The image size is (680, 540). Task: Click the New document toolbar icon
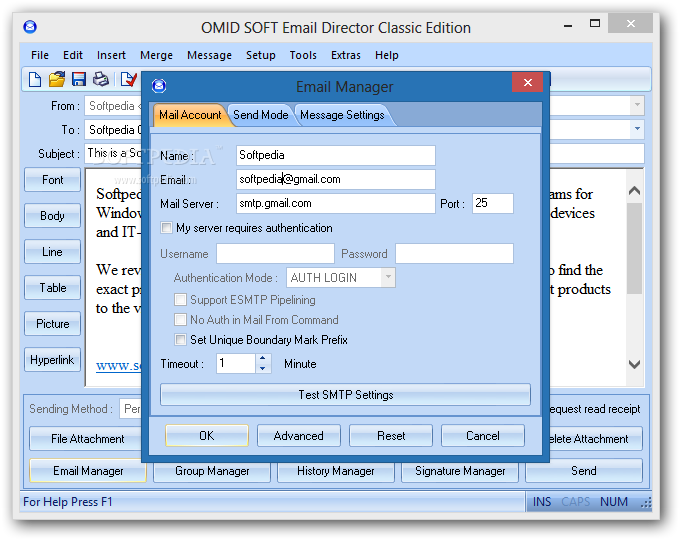pos(35,80)
